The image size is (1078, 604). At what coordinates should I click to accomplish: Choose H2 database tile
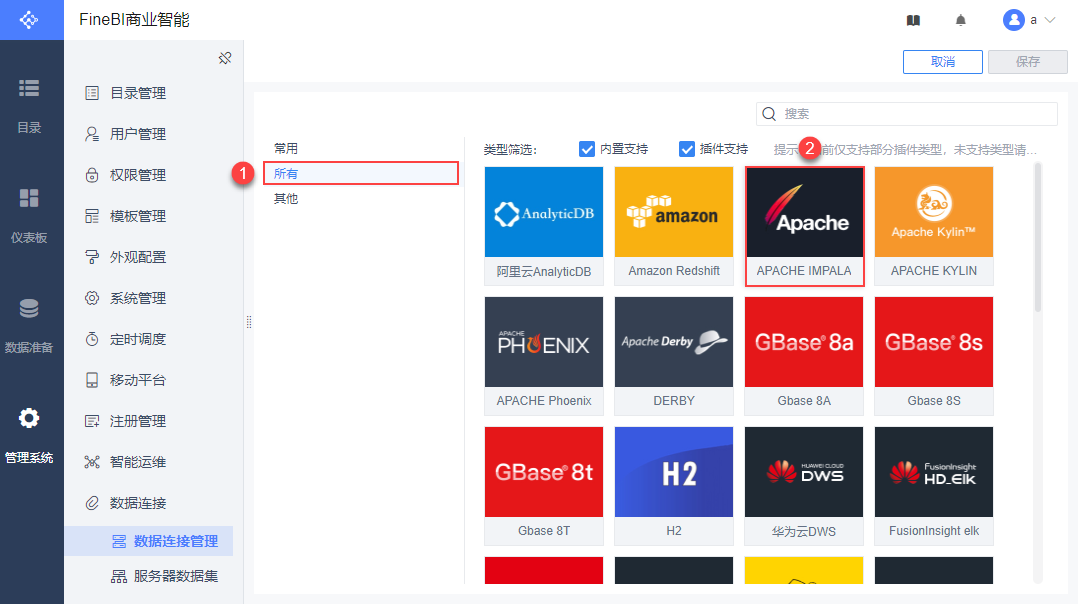click(x=674, y=485)
